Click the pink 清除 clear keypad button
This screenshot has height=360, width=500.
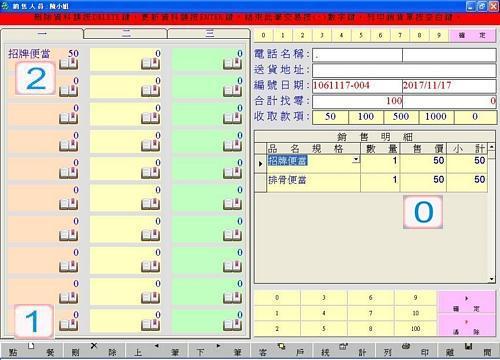click(466, 326)
